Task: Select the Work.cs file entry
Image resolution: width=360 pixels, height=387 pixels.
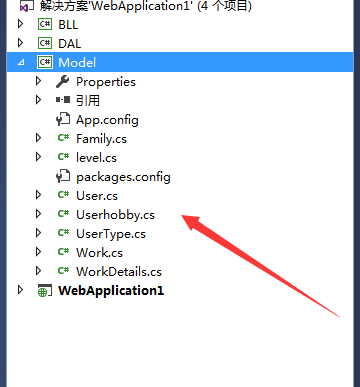Action: (x=99, y=253)
